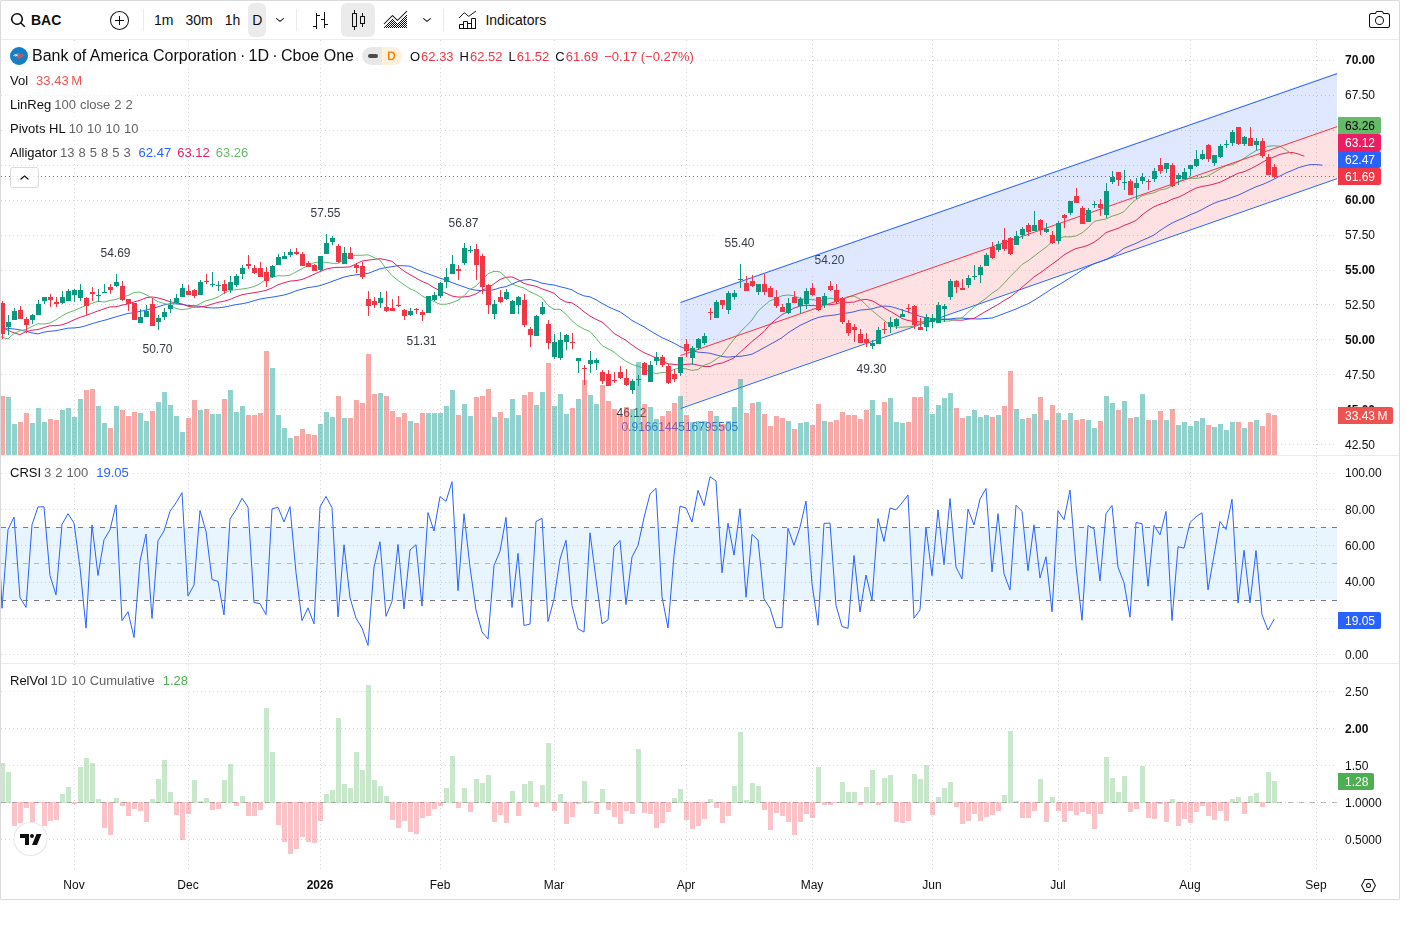Take a chart snapshot with camera icon
Viewport: 1420px width, 950px height.
pos(1379,20)
